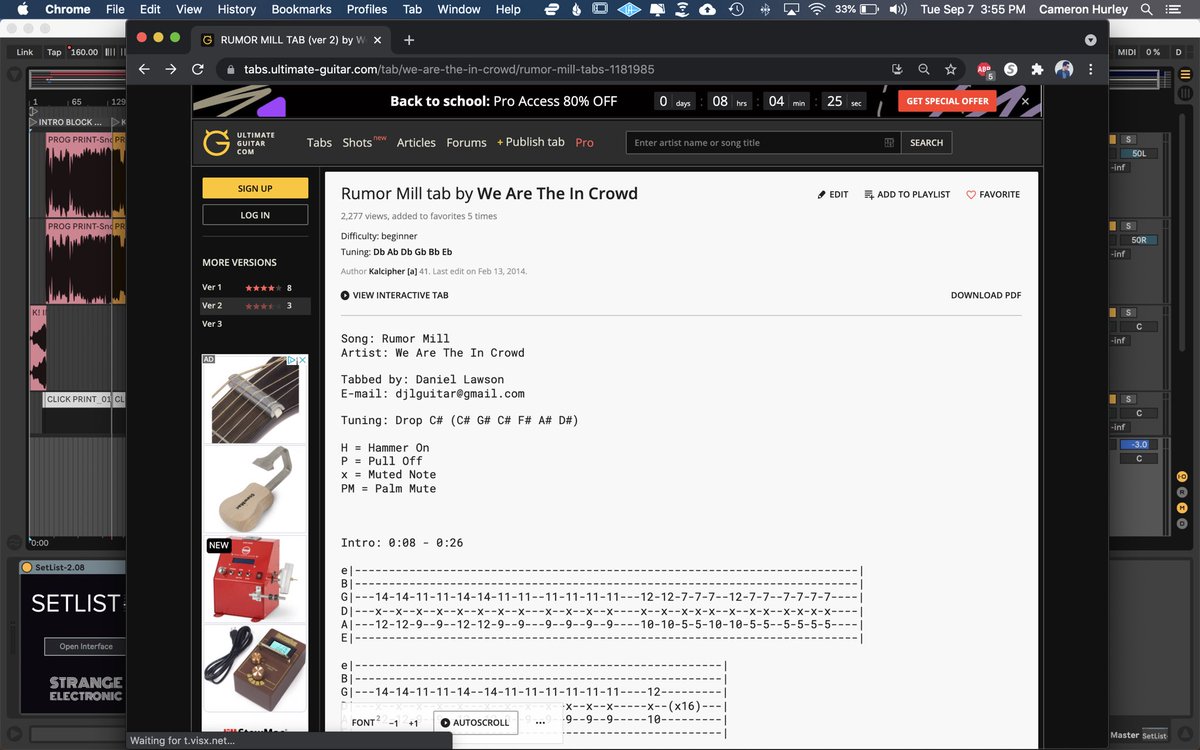
Task: Click the install-app icon in the address bar
Action: (897, 69)
